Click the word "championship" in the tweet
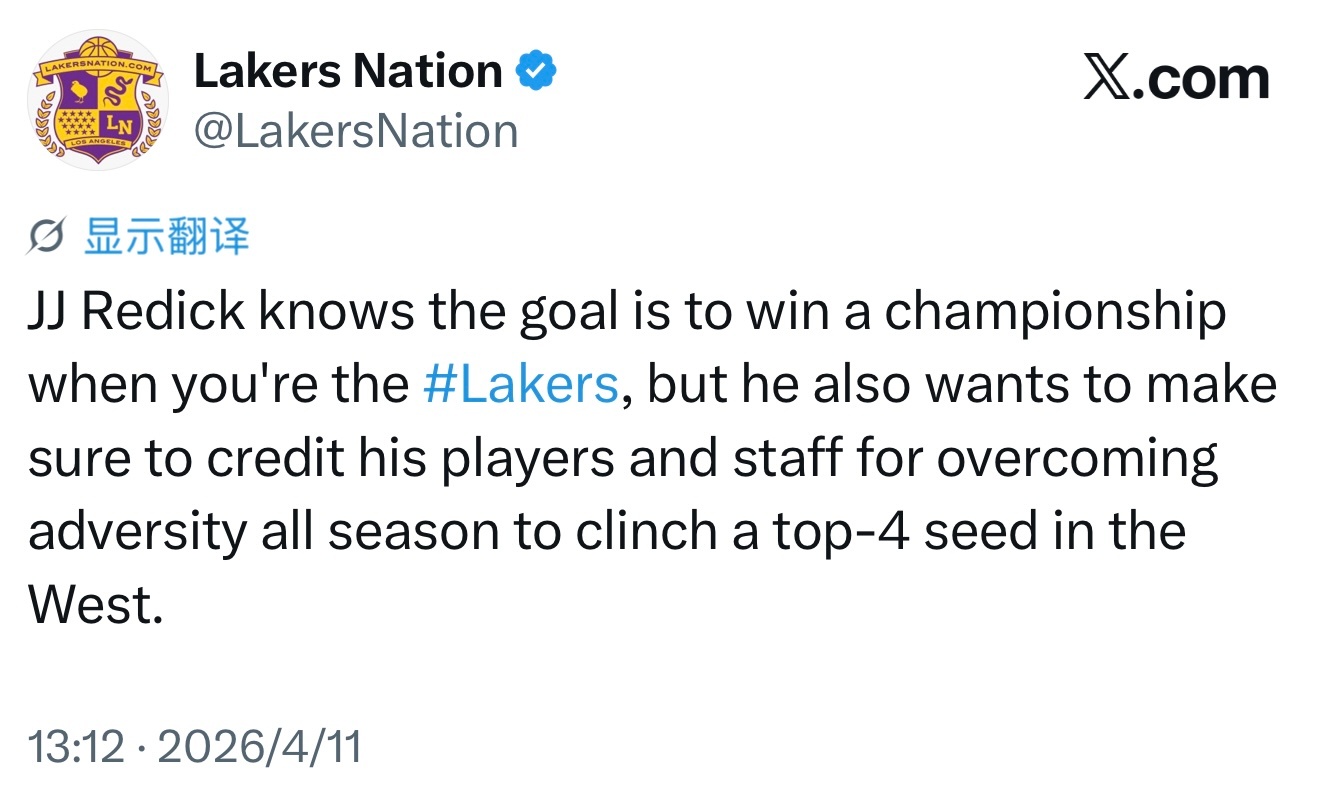The width and height of the screenshot is (1320, 790). [1054, 312]
